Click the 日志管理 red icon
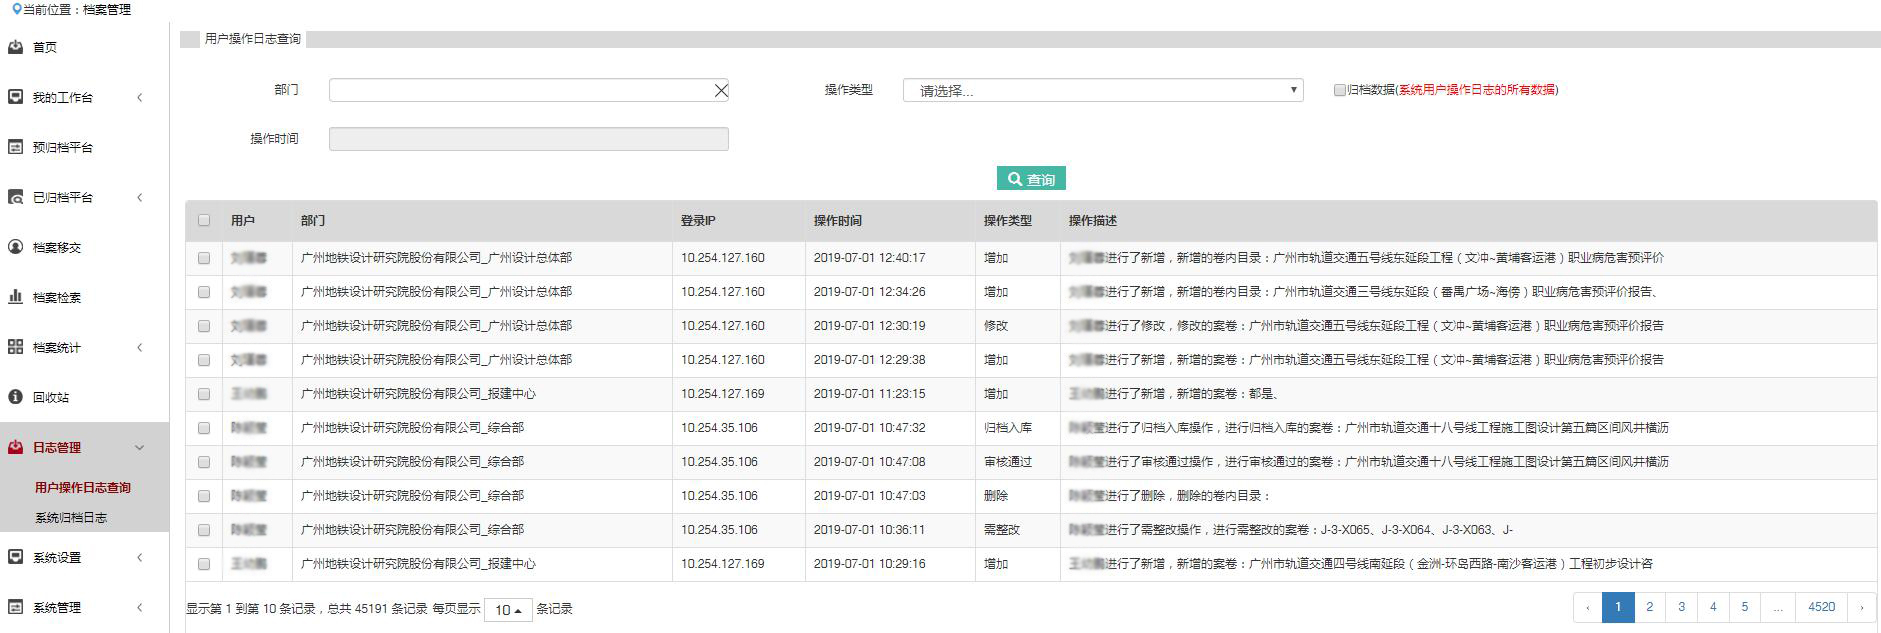 16,447
